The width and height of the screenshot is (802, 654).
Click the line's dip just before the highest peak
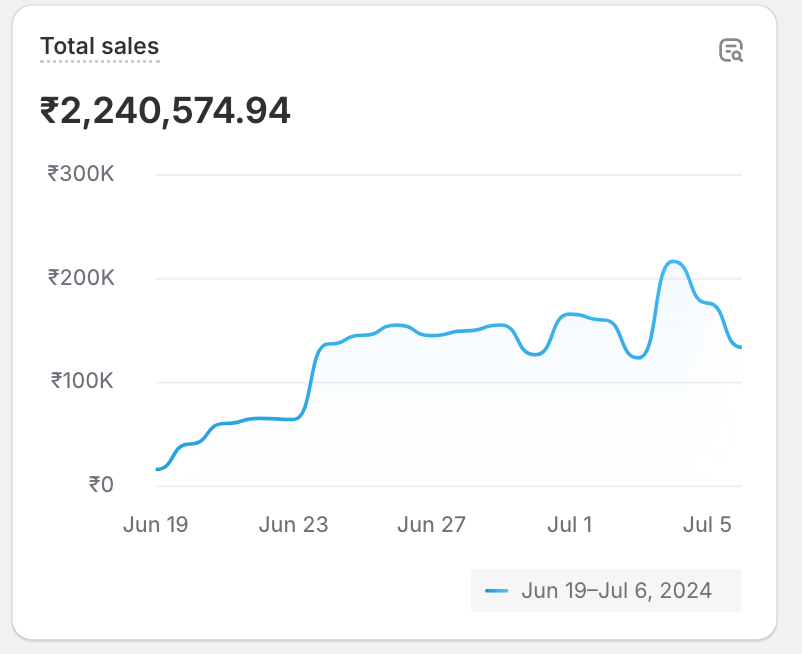[638, 357]
